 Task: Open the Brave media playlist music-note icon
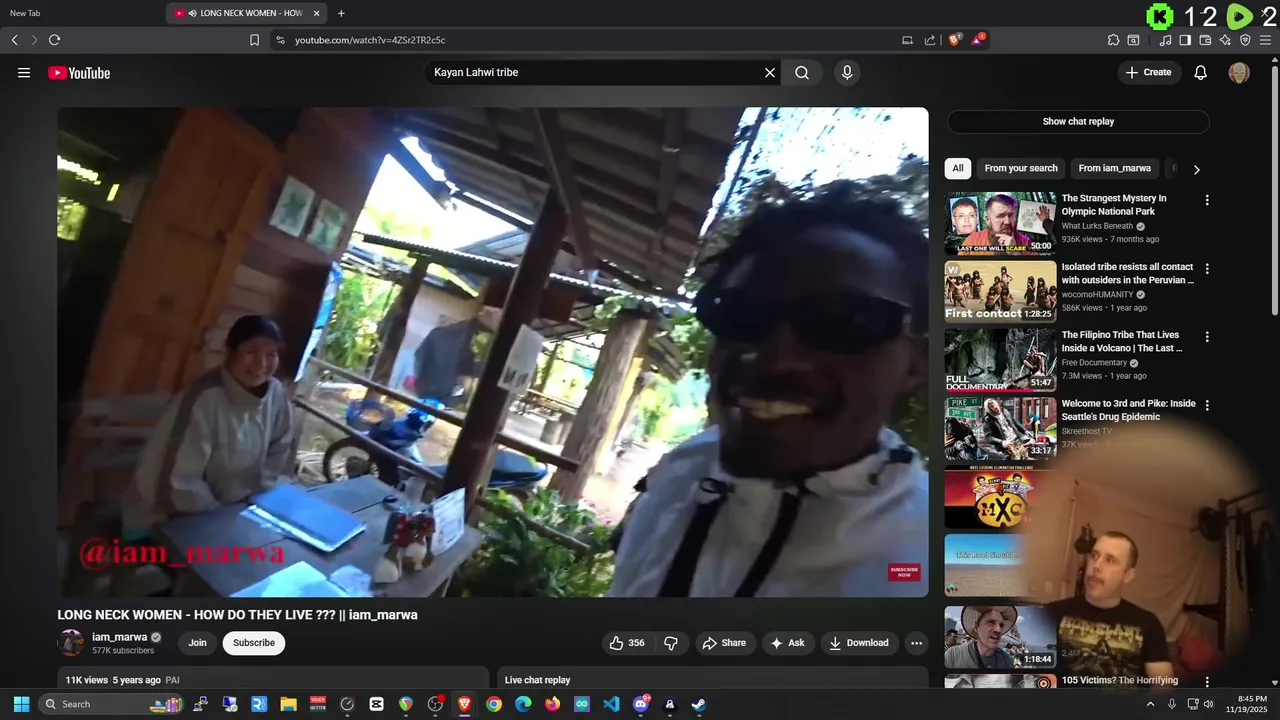pos(1165,40)
